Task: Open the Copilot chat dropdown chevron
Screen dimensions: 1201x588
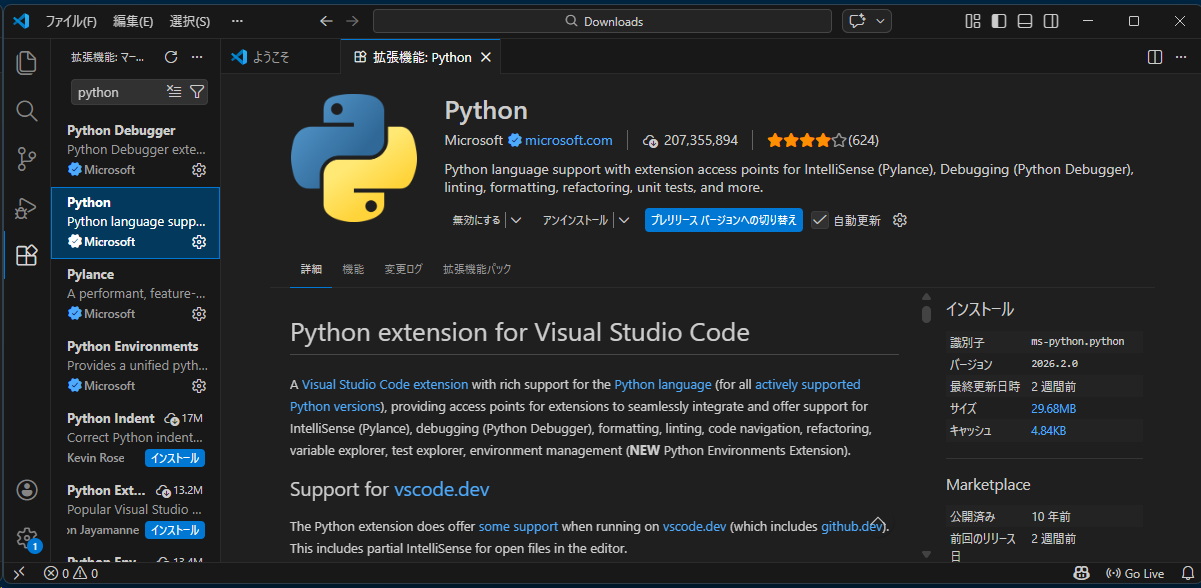Action: [x=881, y=21]
